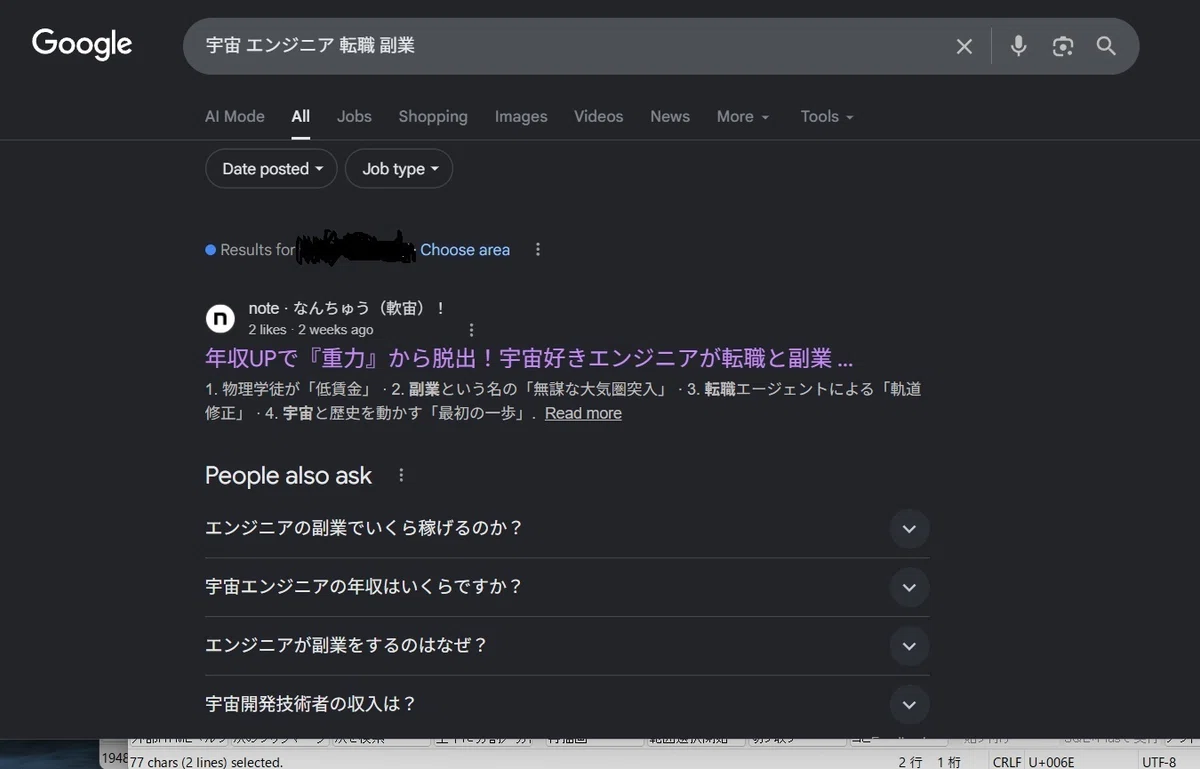Screen dimensions: 1200x769
Task: Click the note site favicon
Action: click(220, 319)
